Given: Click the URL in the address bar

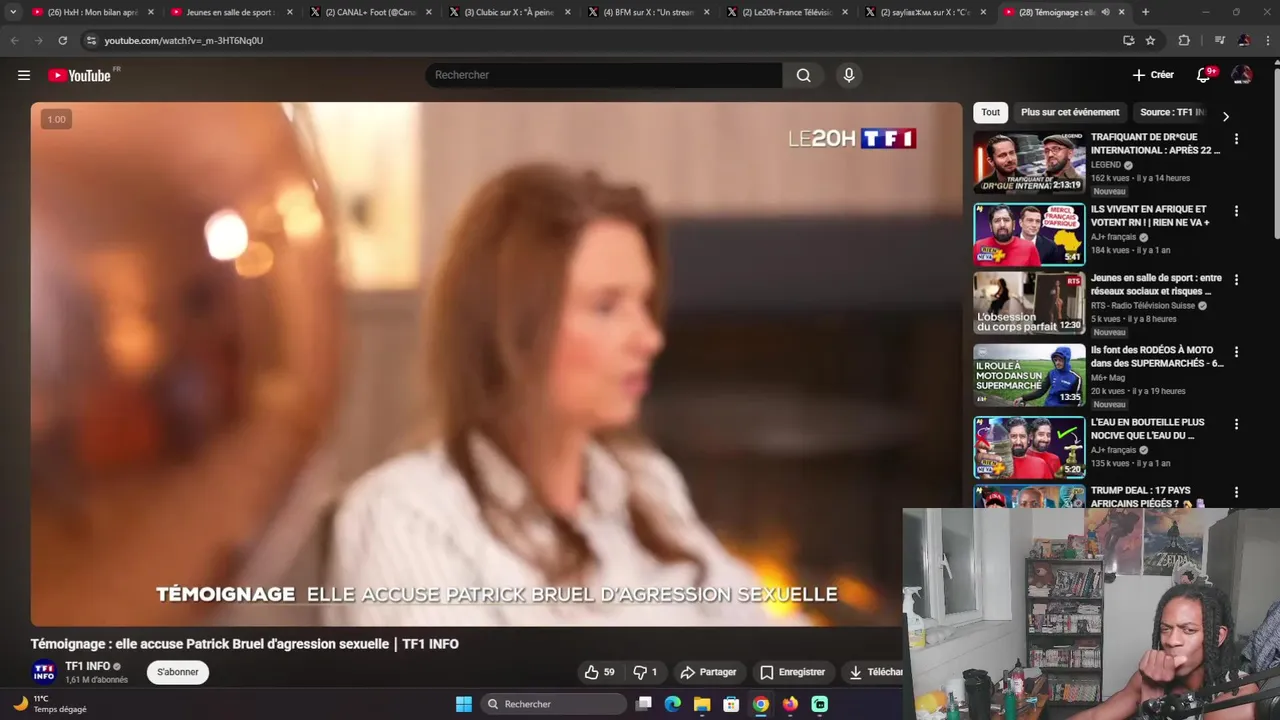Looking at the screenshot, I should (184, 40).
